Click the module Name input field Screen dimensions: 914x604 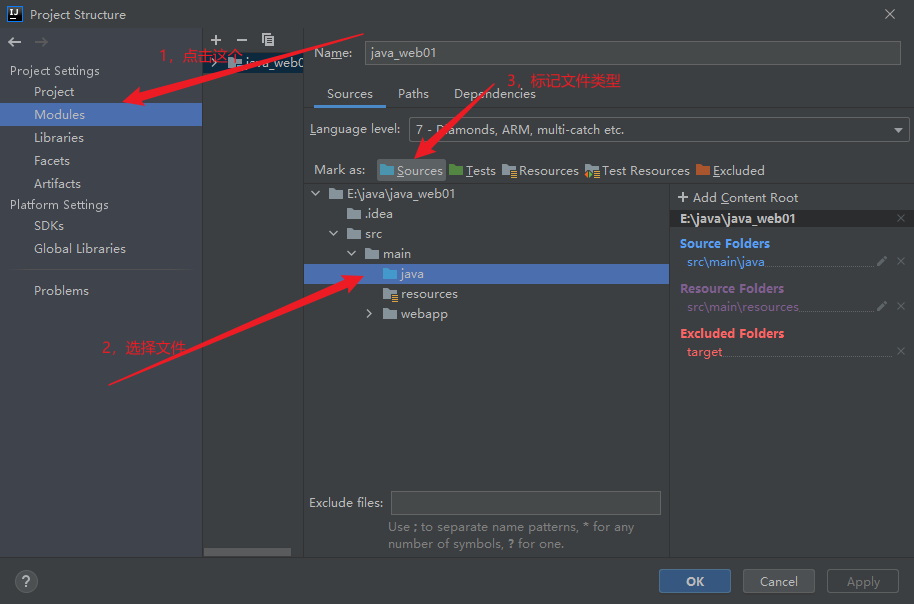(x=632, y=53)
